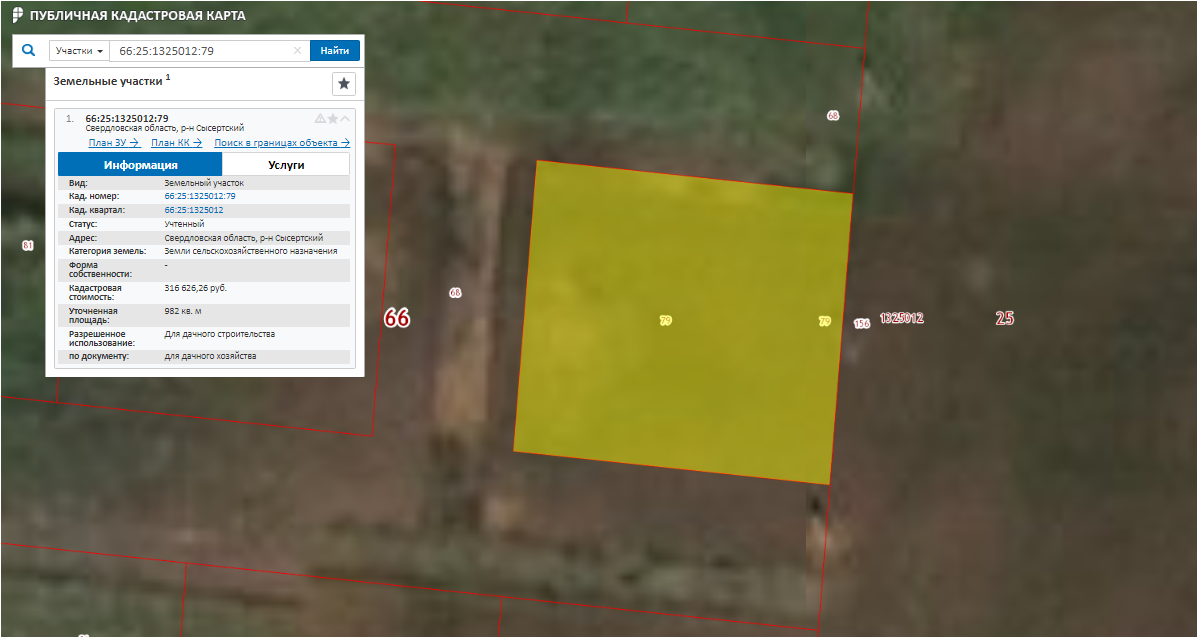Click the Rosreestr logo icon in header
The image size is (1198, 638).
17,16
